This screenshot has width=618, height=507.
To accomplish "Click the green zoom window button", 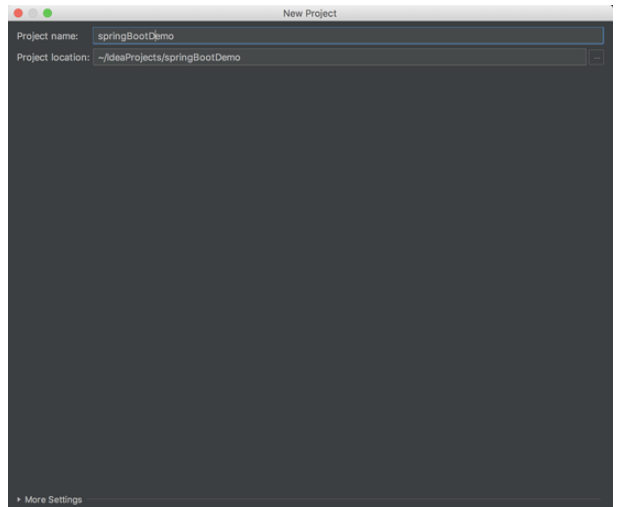I will coord(48,13).
